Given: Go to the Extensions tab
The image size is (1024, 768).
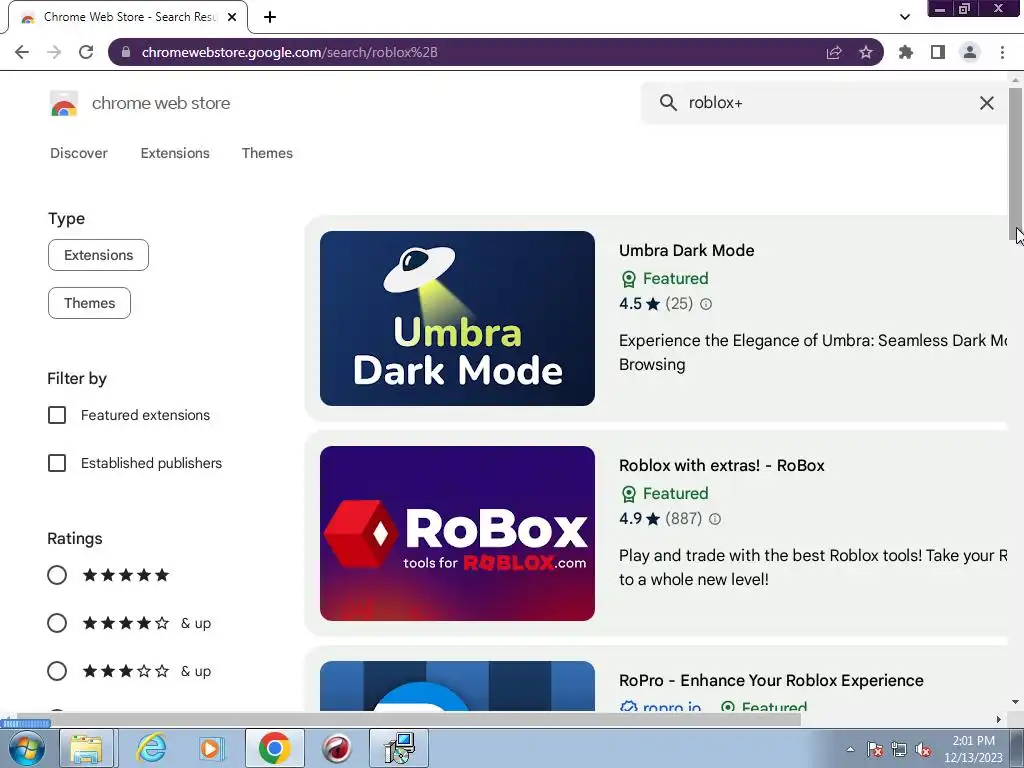Looking at the screenshot, I should point(175,153).
